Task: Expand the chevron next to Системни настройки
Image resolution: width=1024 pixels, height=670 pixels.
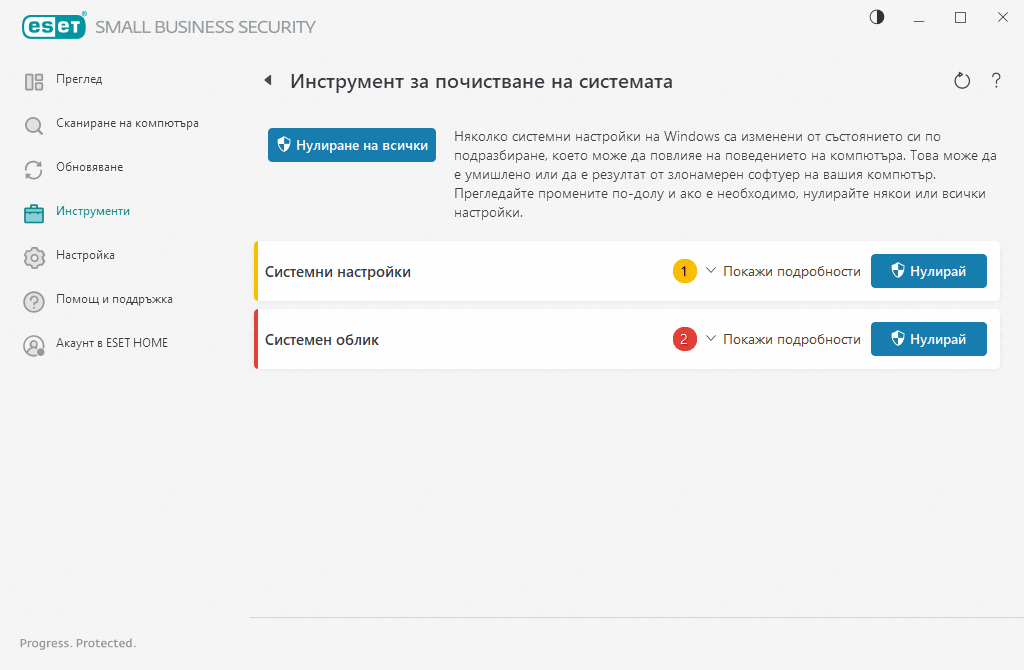Action: tap(710, 270)
